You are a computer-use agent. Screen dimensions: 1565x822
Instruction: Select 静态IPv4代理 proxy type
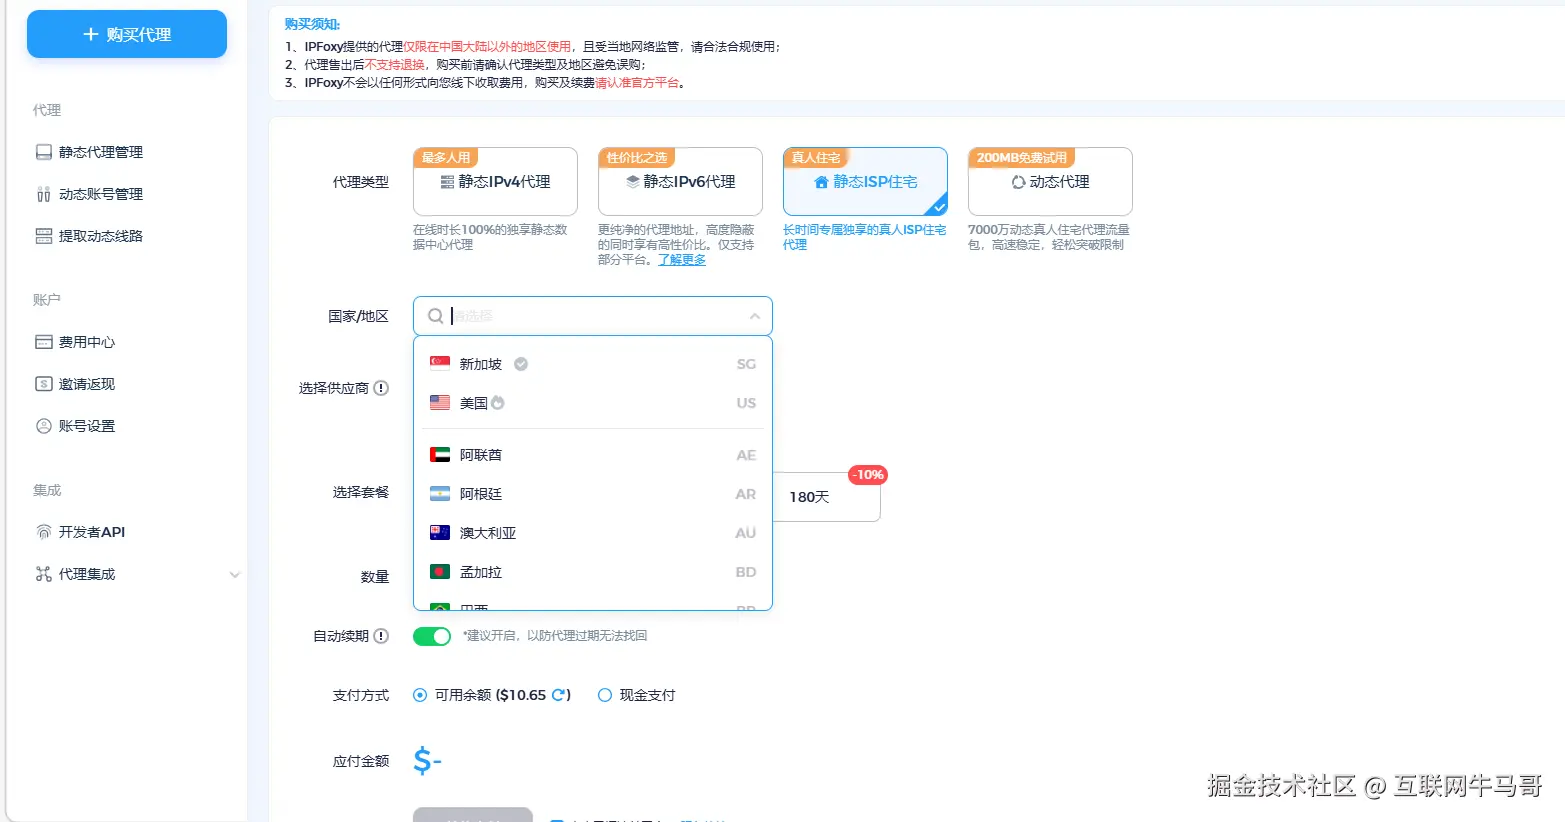click(x=495, y=182)
